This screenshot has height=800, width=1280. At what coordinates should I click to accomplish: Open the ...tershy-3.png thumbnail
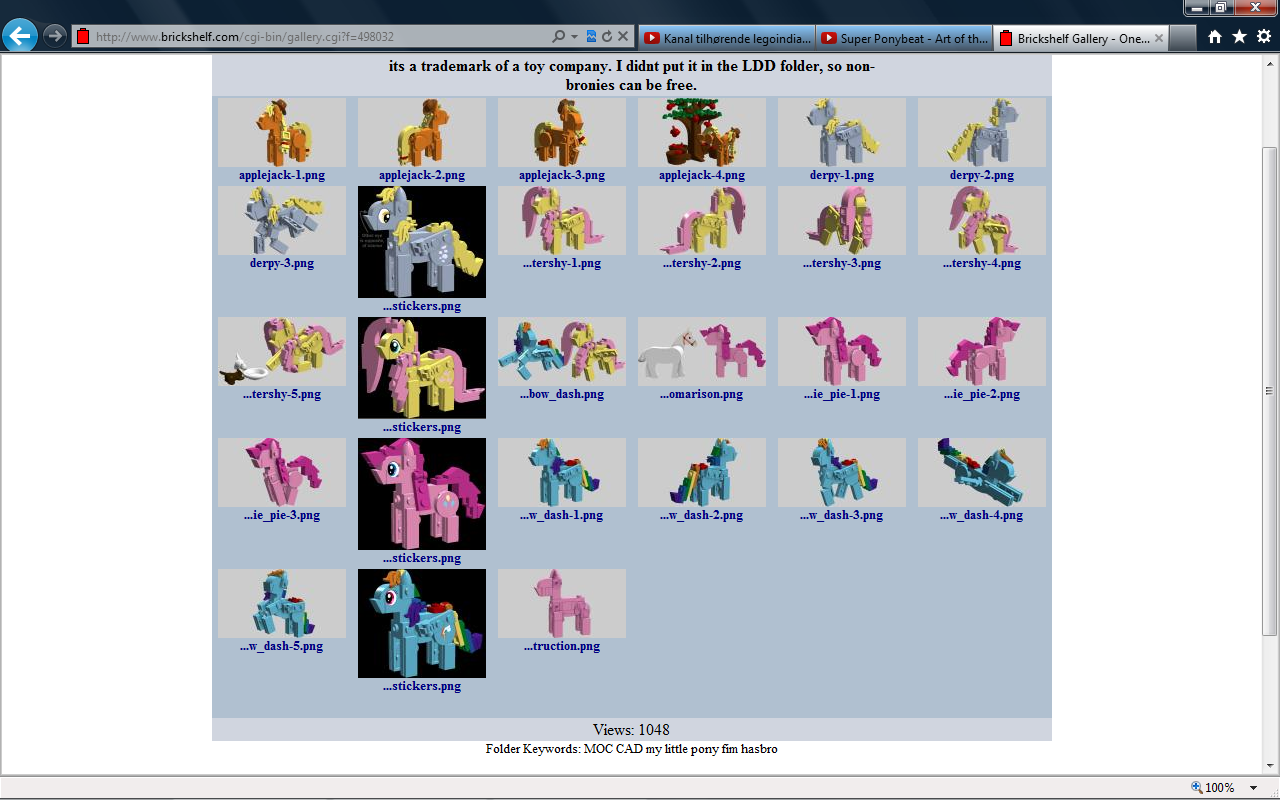[x=842, y=220]
